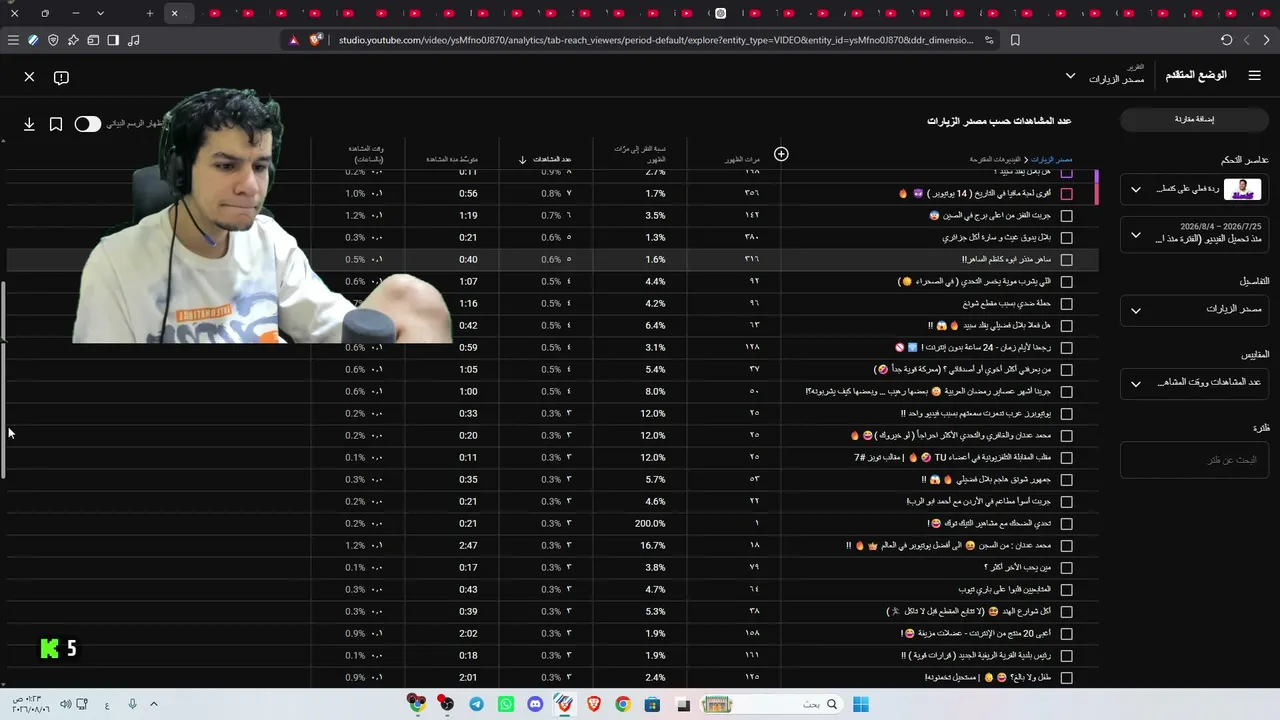Click the site settings icon beside the URL
Viewport: 1280px width, 720px height.
tap(989, 40)
